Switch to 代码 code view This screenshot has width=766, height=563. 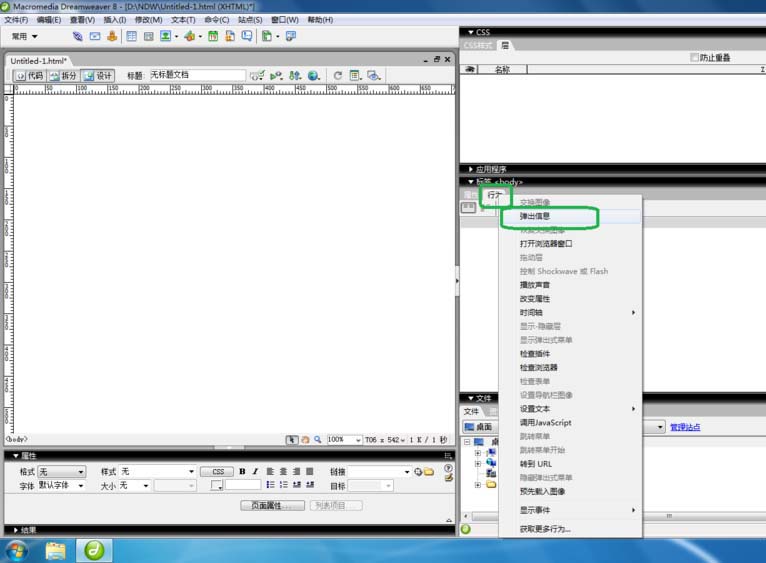coord(29,75)
